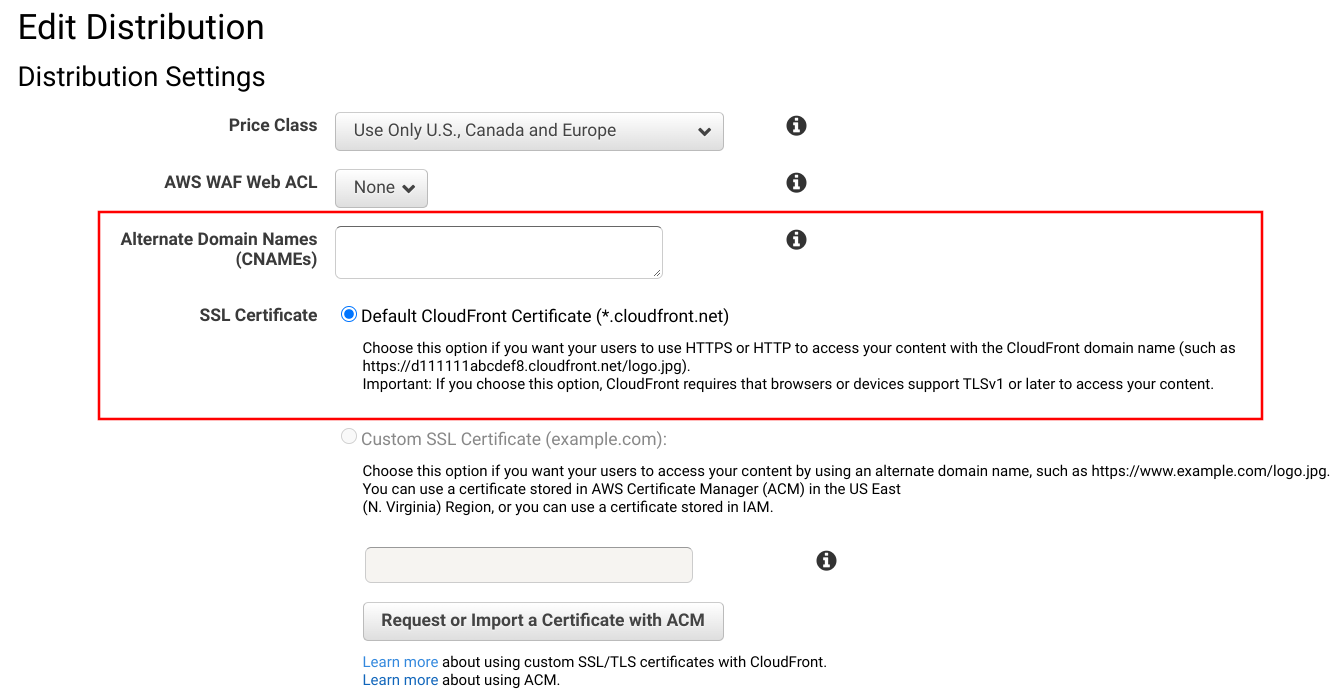Click the Custom SSL Certificate (example.com) label

tap(513, 439)
